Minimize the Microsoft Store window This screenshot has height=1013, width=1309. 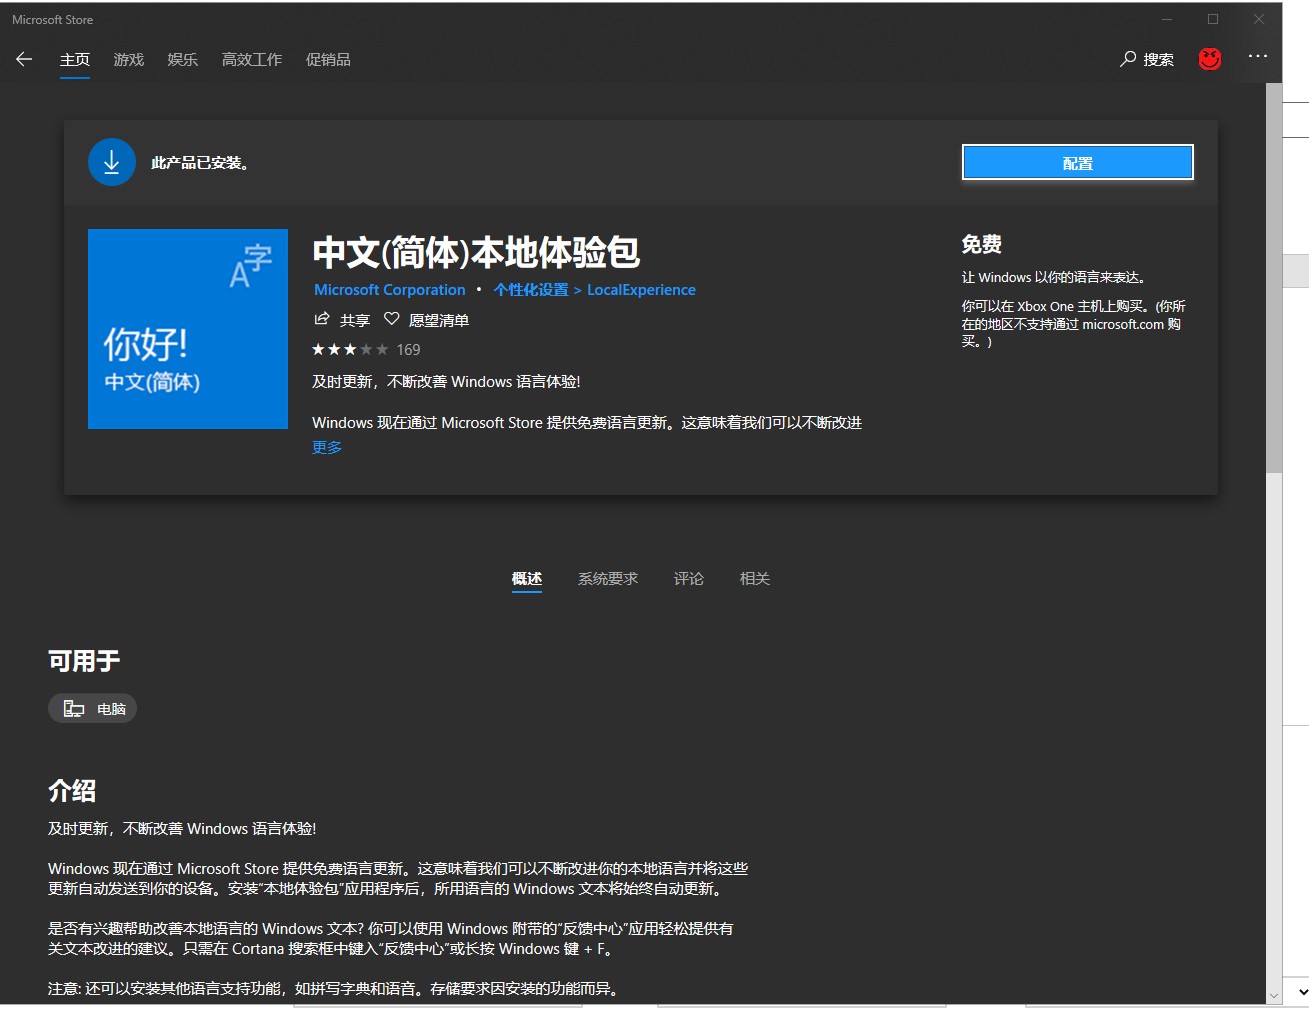1167,19
